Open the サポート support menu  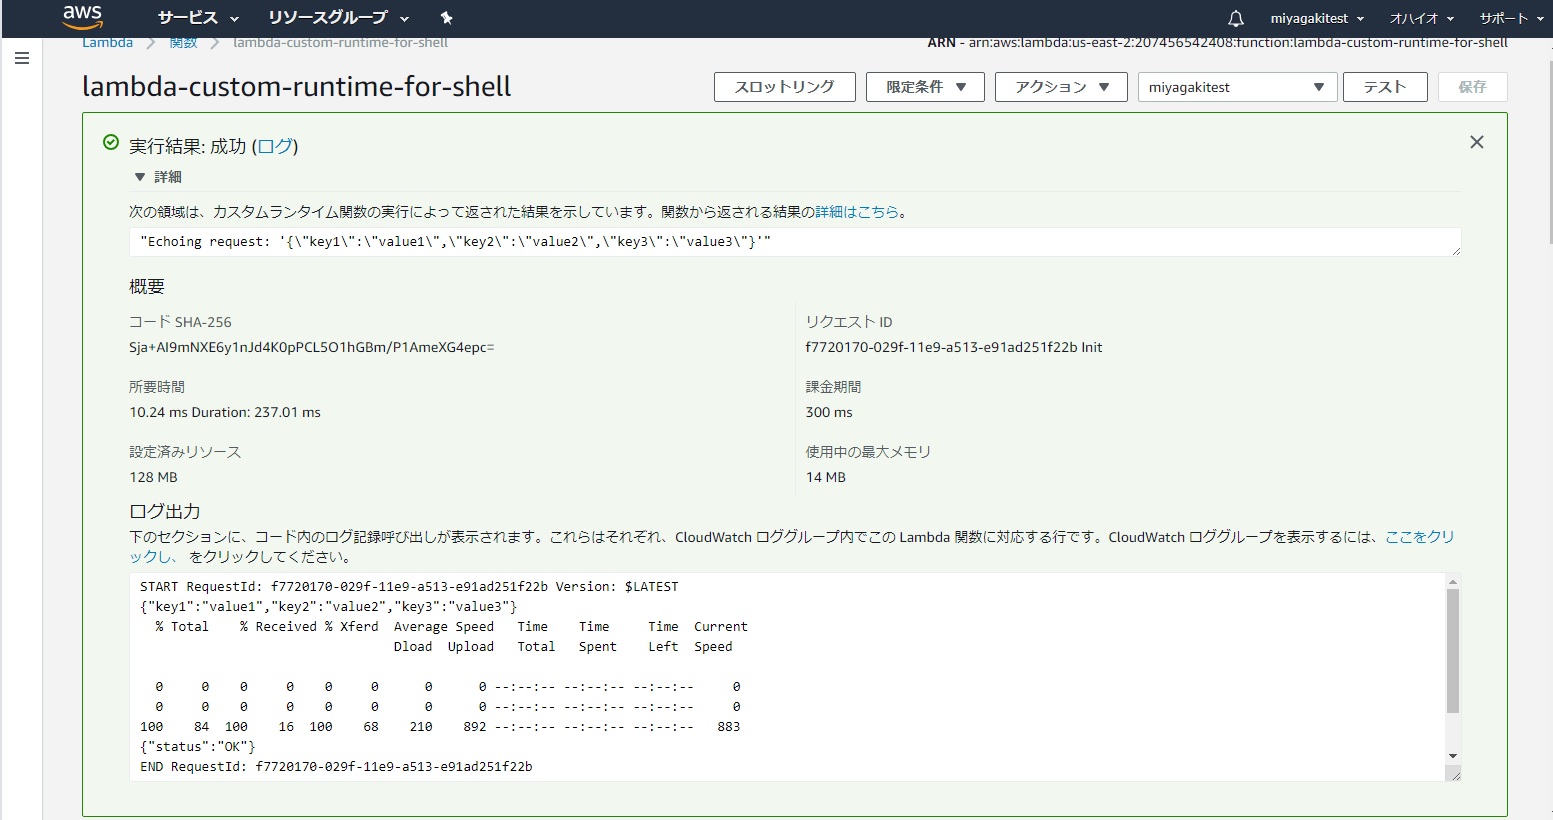pos(1509,18)
